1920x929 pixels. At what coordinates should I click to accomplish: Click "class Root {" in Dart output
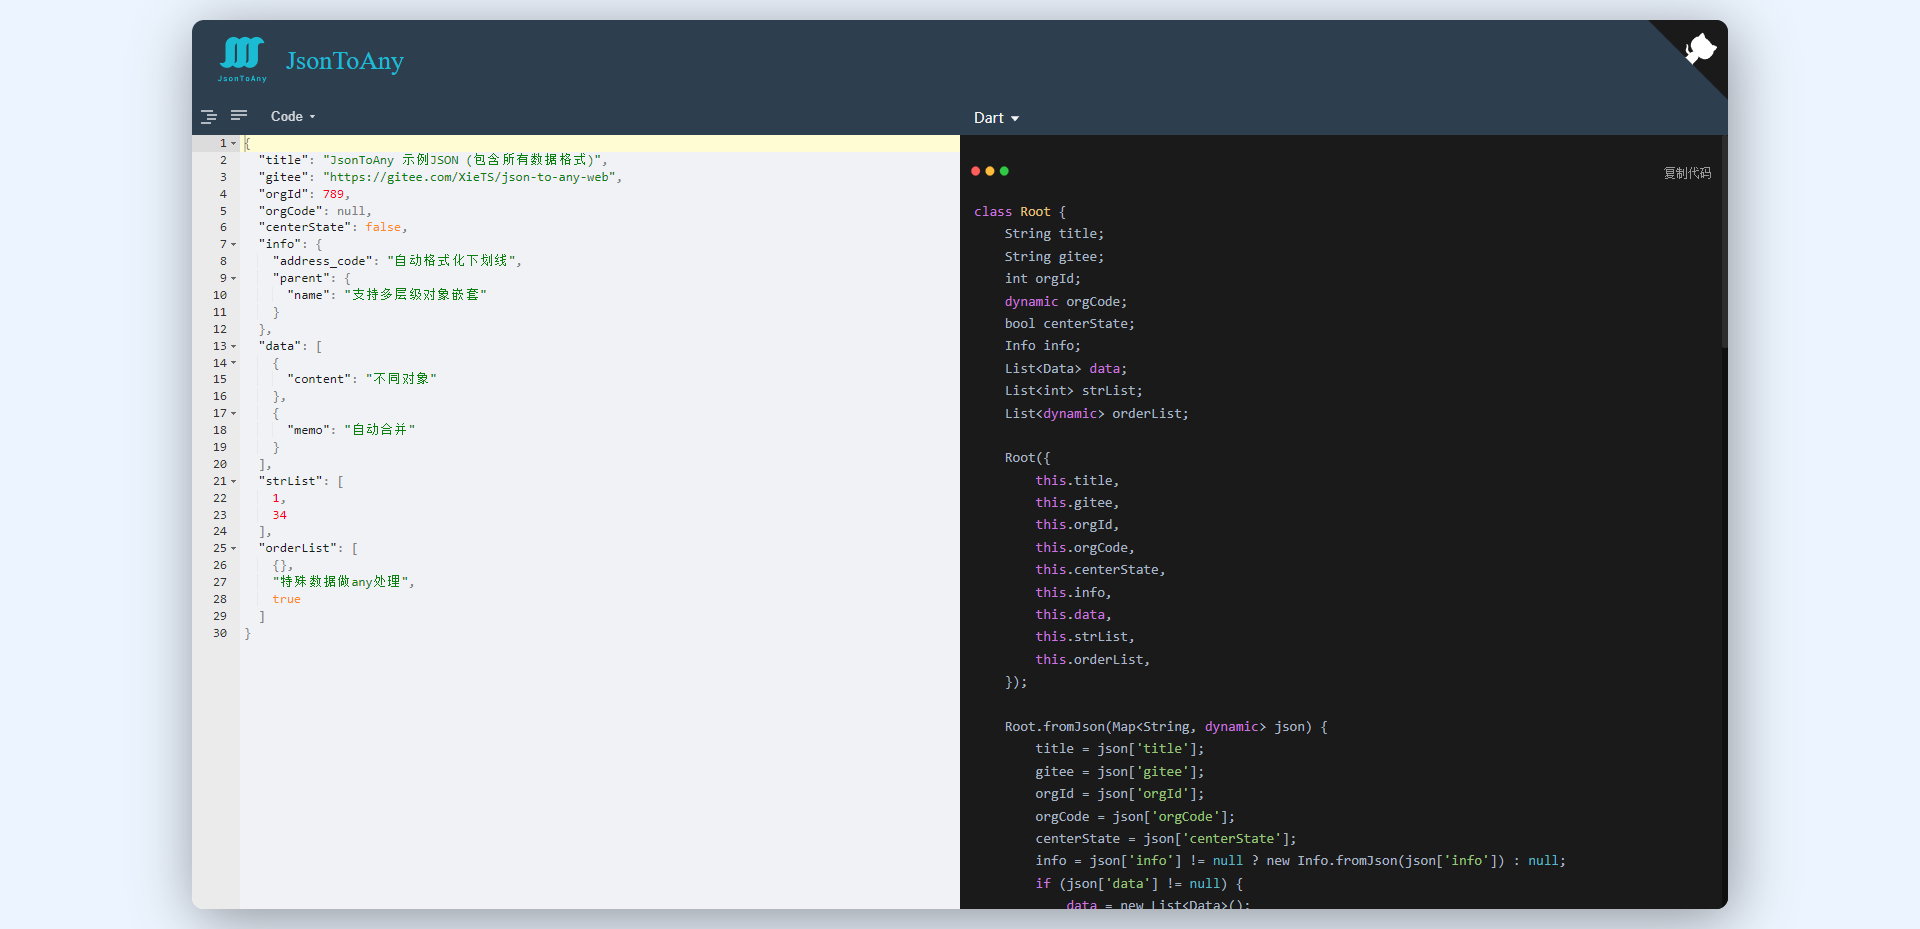[x=1020, y=212]
